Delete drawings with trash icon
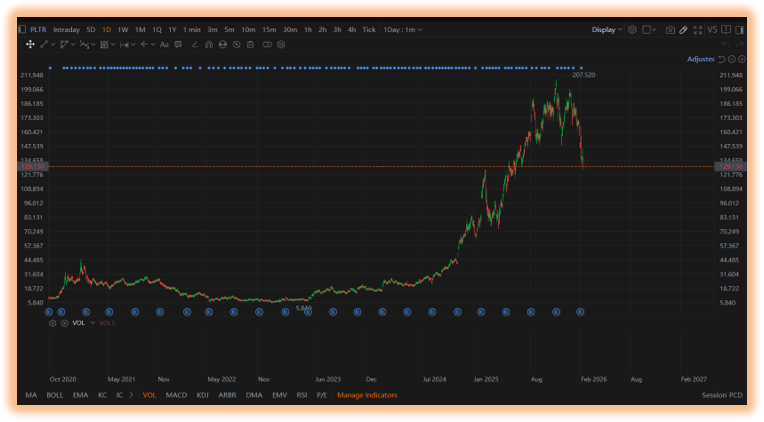Viewport: 764px width, 422px height. [x=250, y=44]
